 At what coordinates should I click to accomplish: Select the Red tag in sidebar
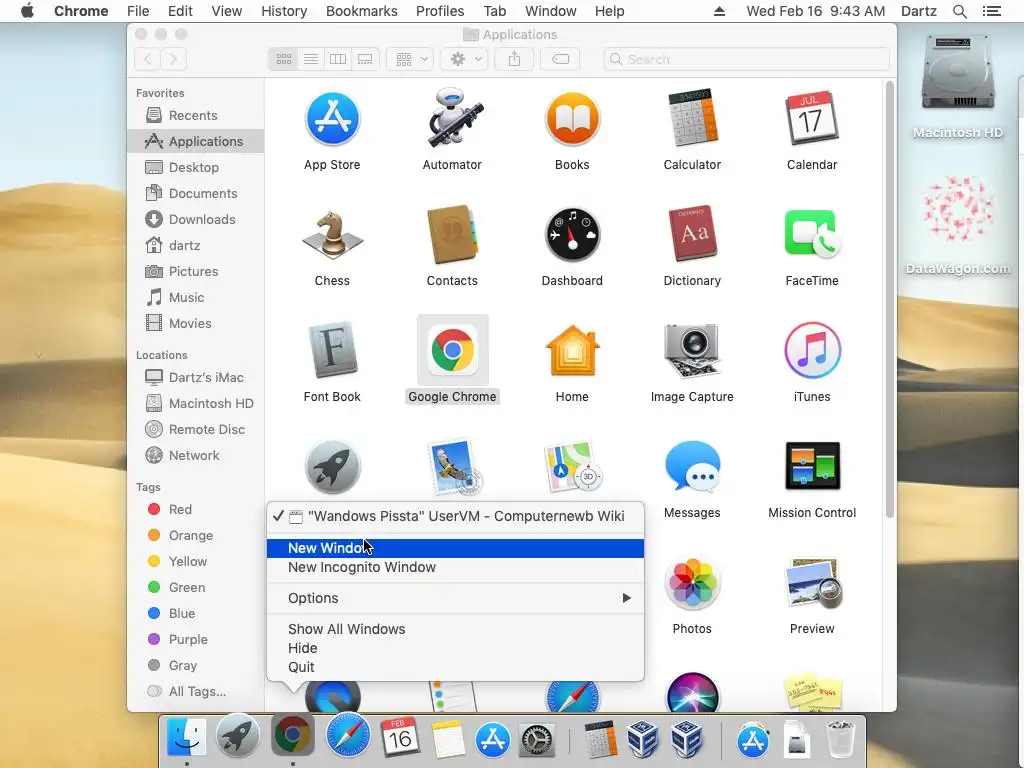tap(180, 509)
